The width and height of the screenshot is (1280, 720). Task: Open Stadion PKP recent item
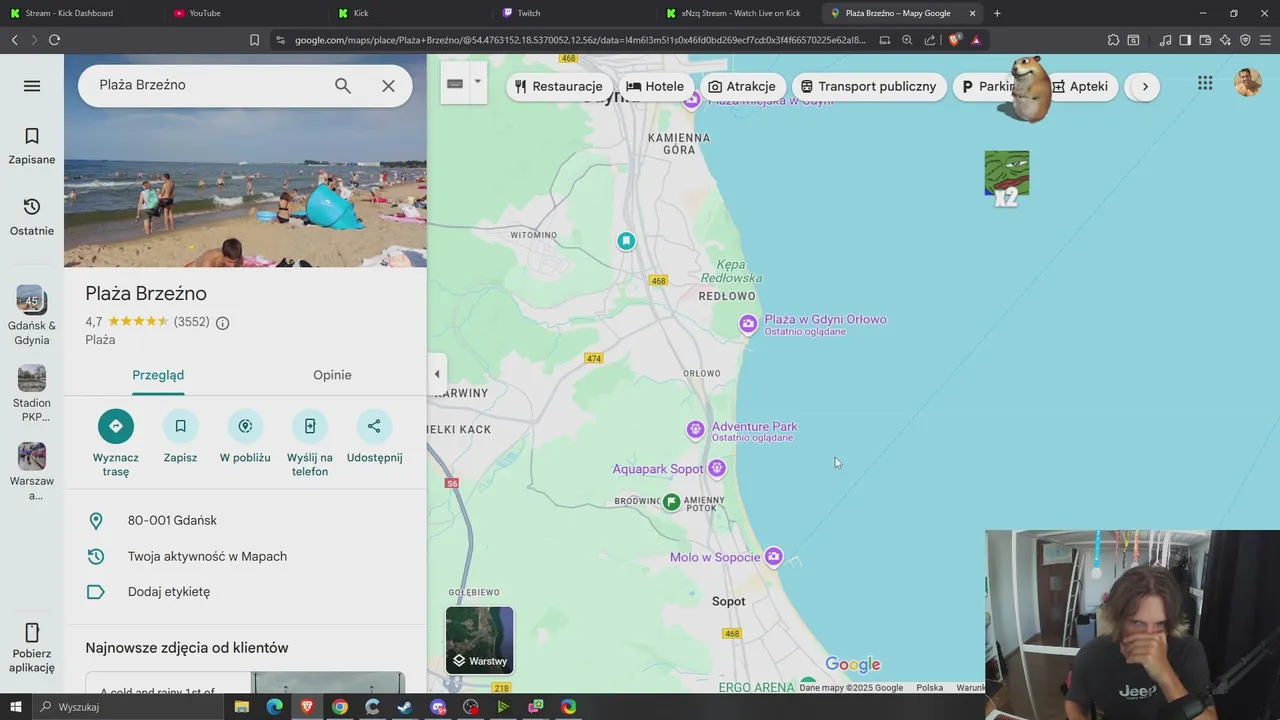32,394
